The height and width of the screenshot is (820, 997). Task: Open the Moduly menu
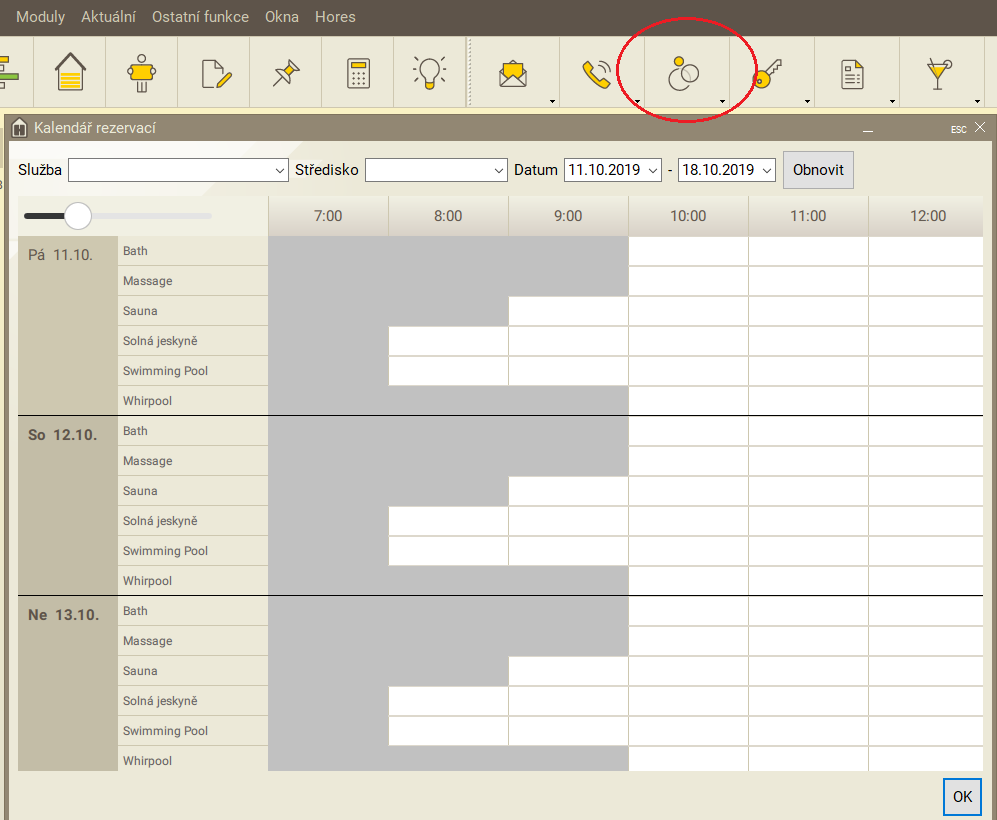[x=40, y=17]
